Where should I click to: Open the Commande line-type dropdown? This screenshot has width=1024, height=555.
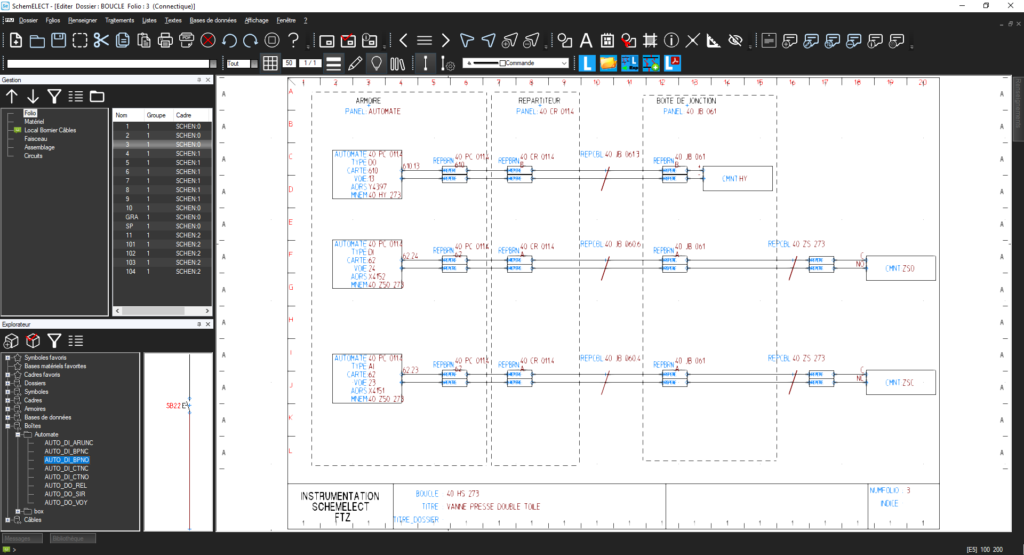[x=564, y=64]
